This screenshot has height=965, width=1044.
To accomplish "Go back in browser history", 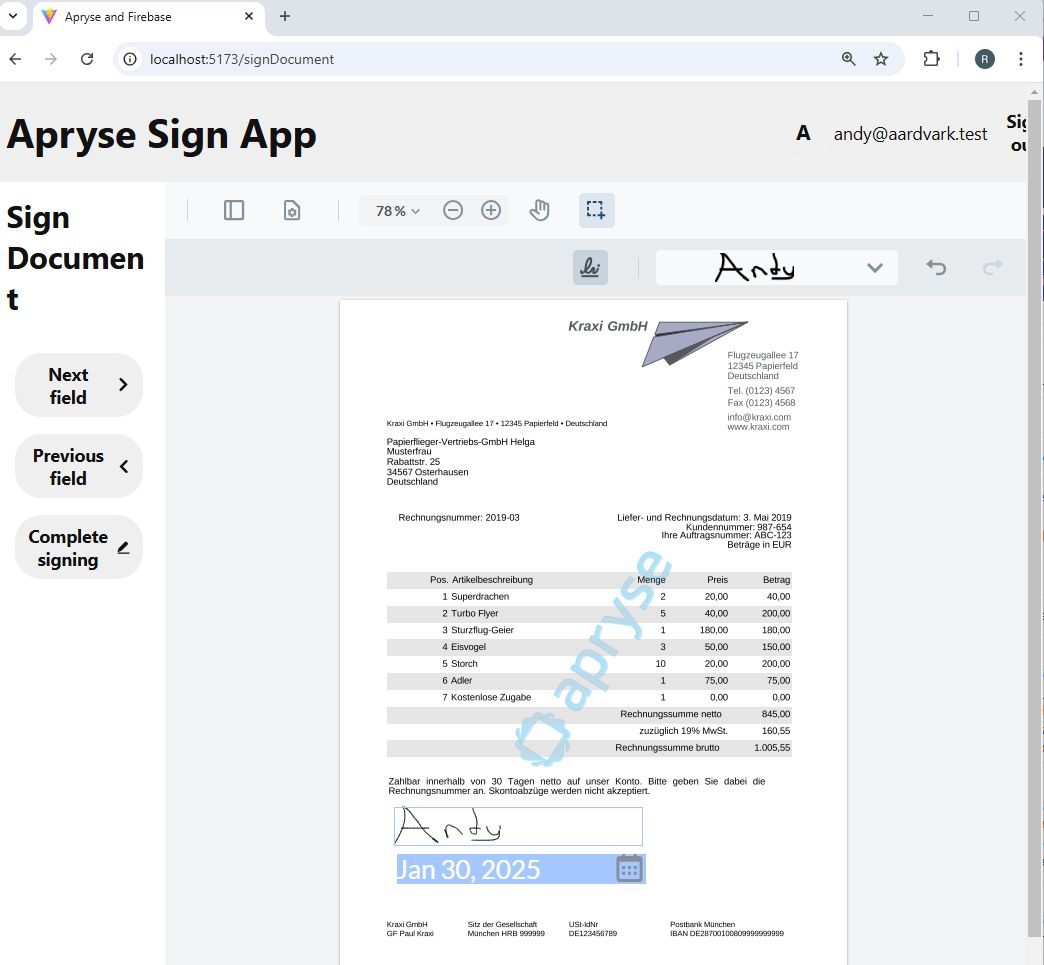I will (15, 59).
